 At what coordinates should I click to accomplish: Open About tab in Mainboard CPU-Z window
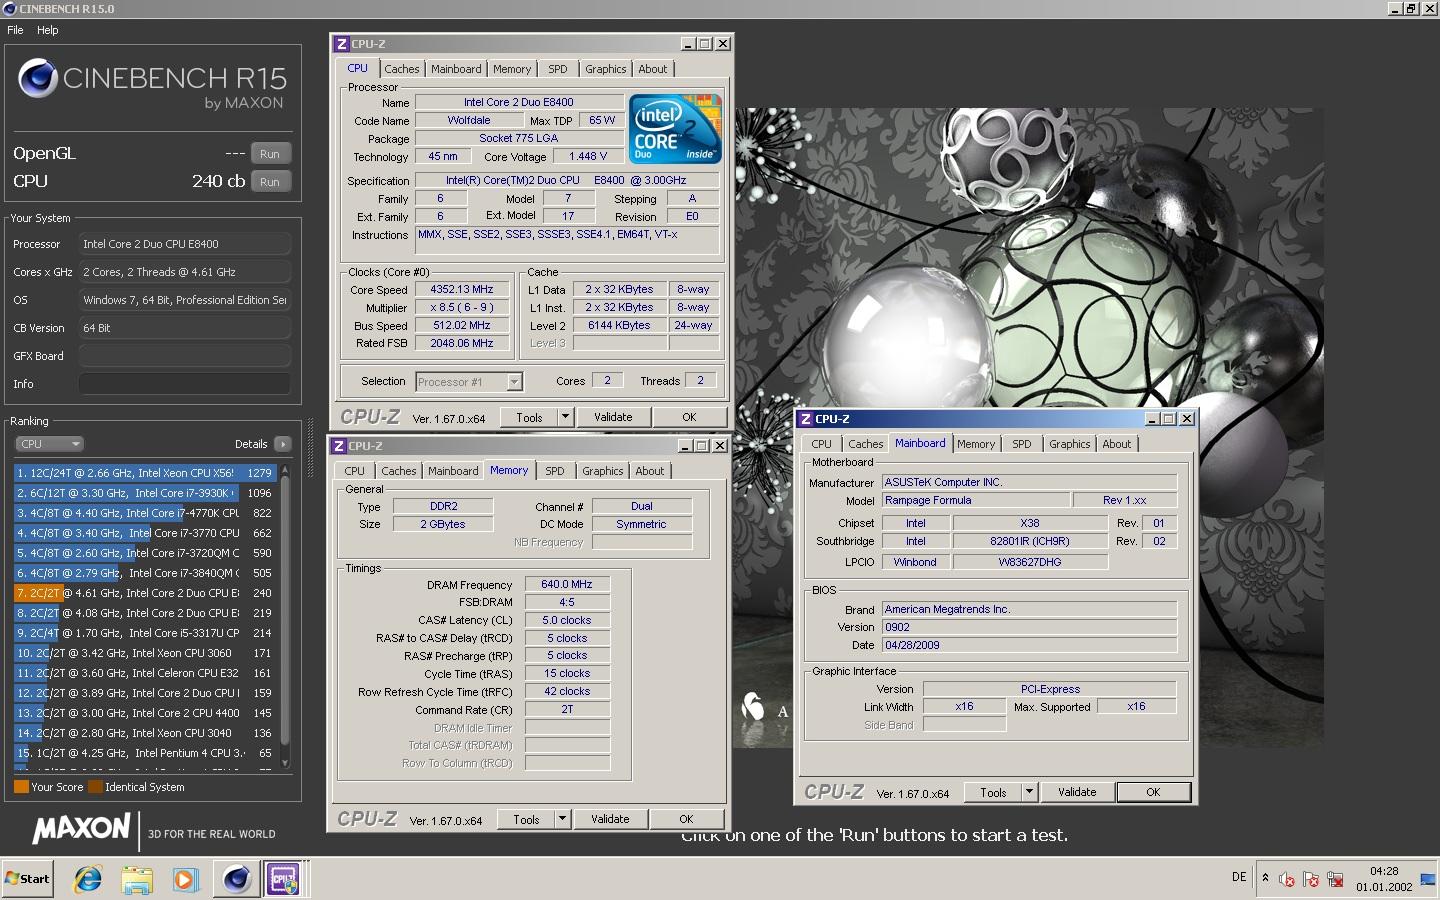[x=1117, y=444]
